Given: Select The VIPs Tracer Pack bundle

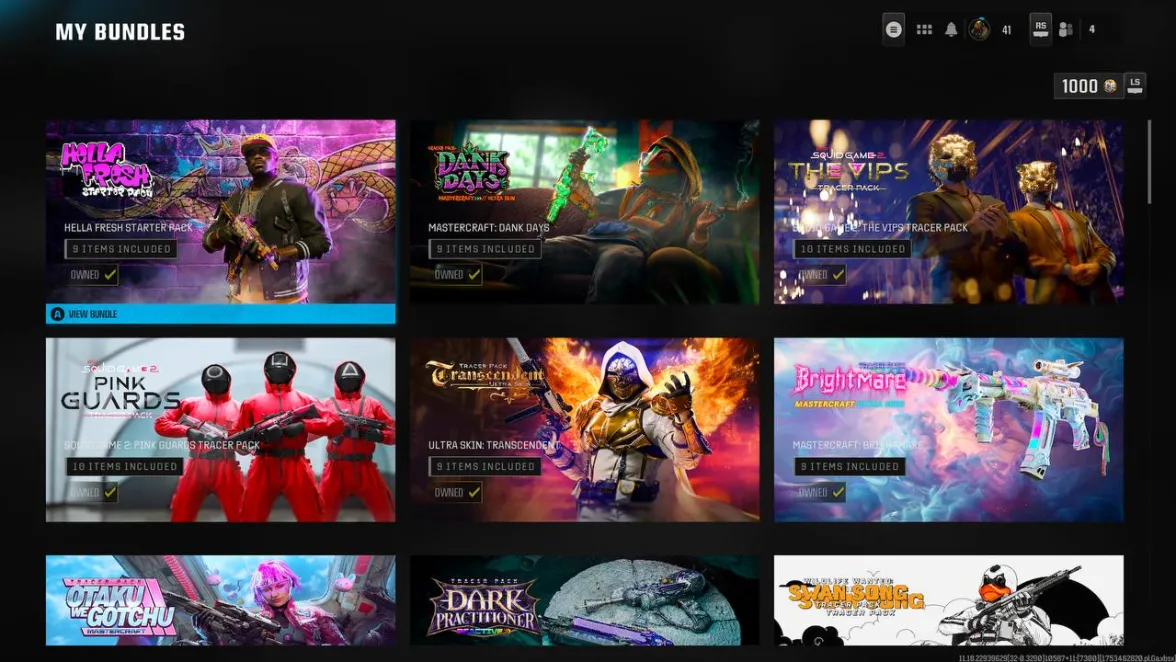Looking at the screenshot, I should coord(949,211).
